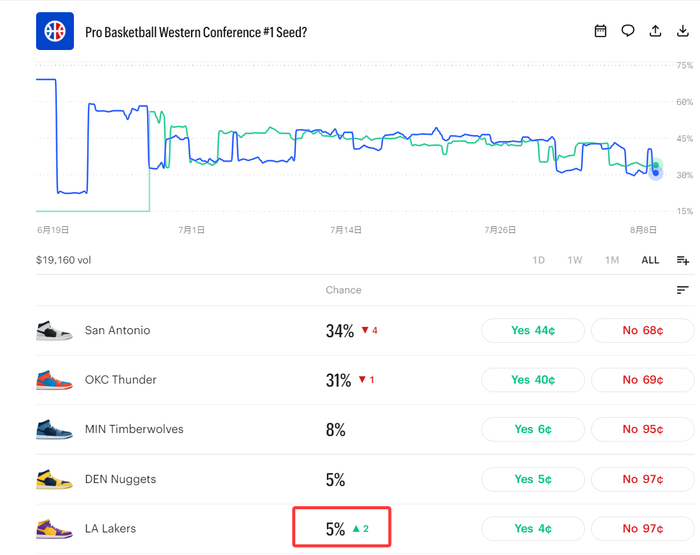Click the OKC Thunder sneaker icon
The width and height of the screenshot is (700, 555).
54,380
